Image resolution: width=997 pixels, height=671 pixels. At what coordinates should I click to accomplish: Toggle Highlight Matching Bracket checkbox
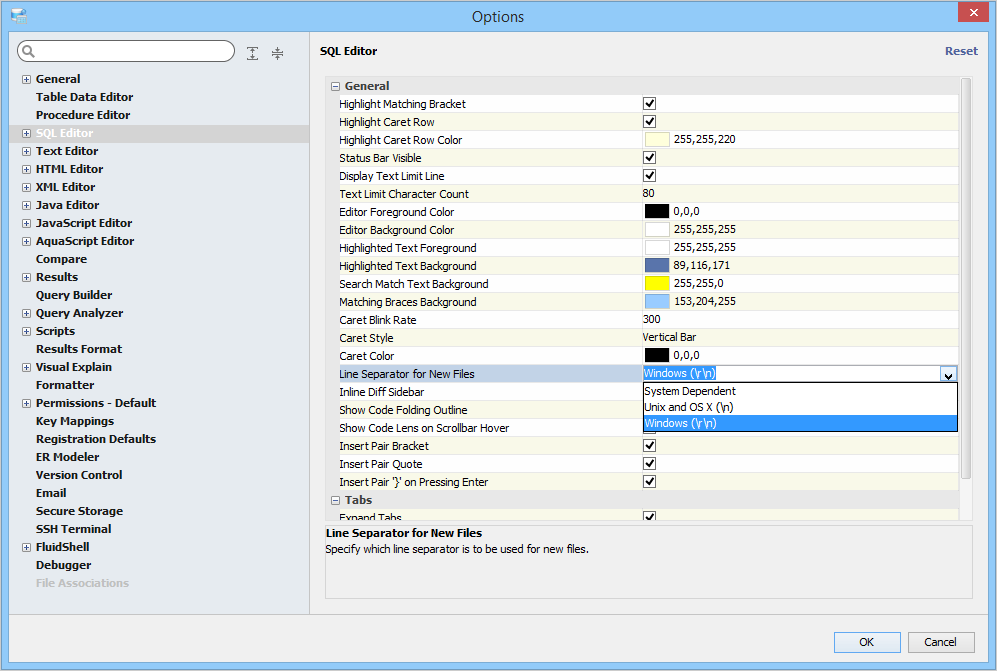point(649,104)
